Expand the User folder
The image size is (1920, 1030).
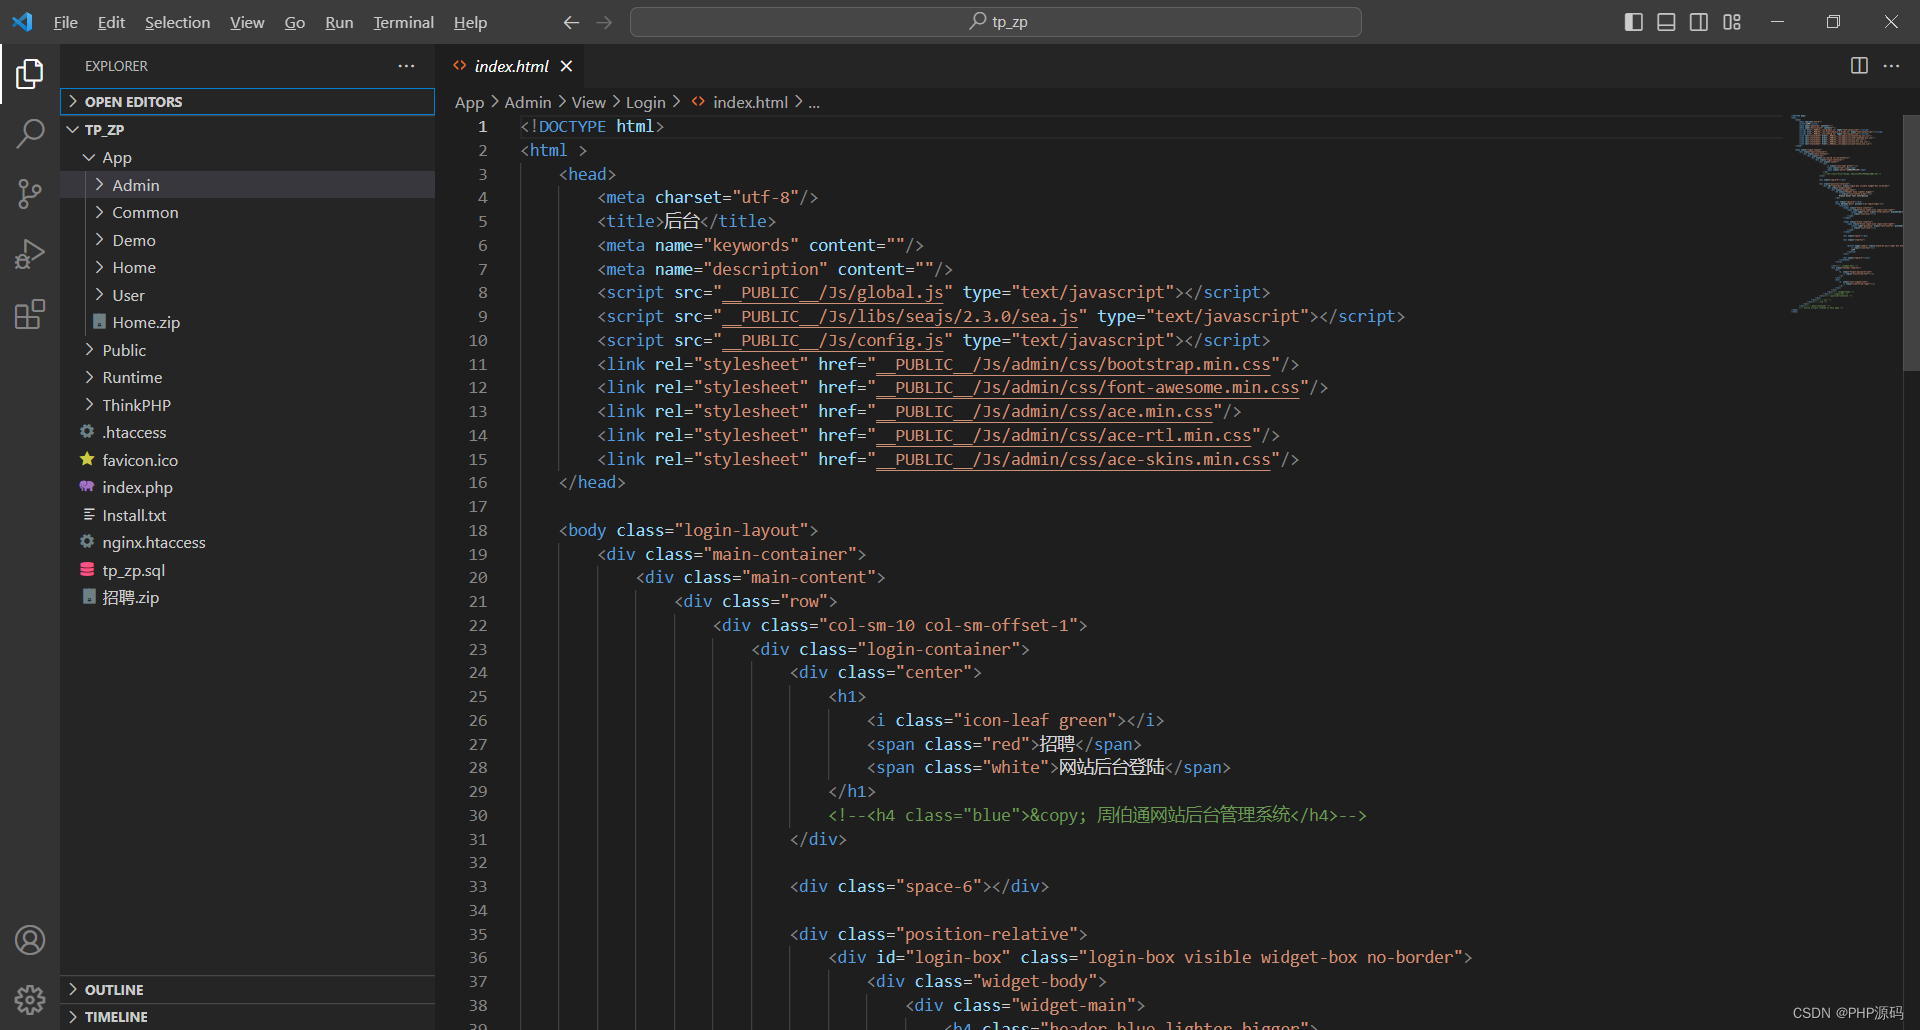(x=247, y=295)
